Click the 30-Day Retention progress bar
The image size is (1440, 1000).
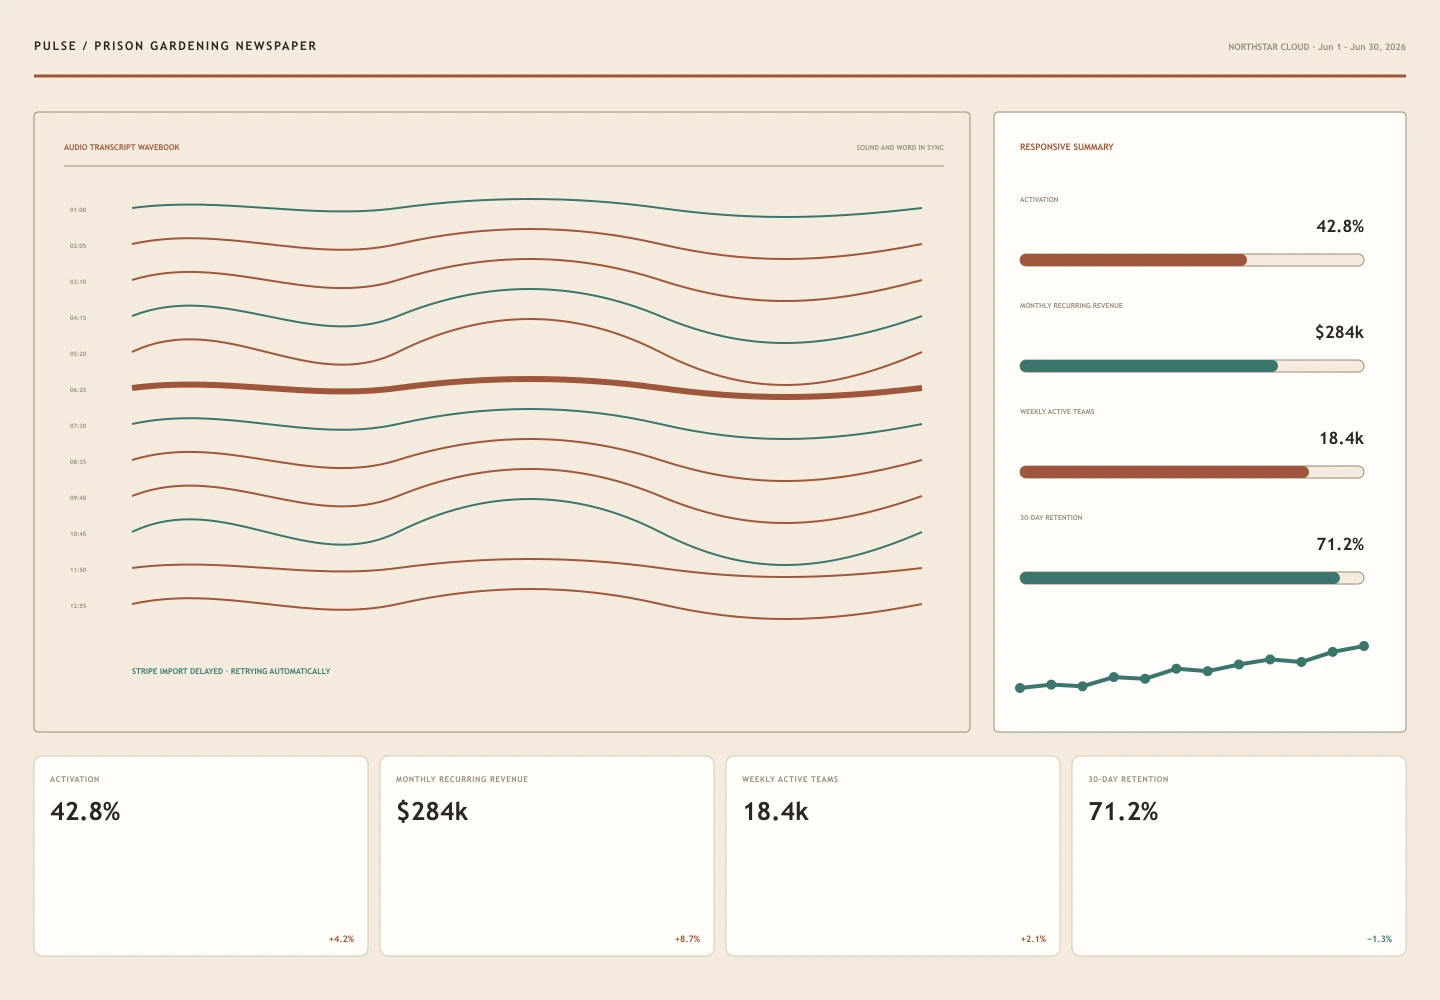click(x=1192, y=578)
